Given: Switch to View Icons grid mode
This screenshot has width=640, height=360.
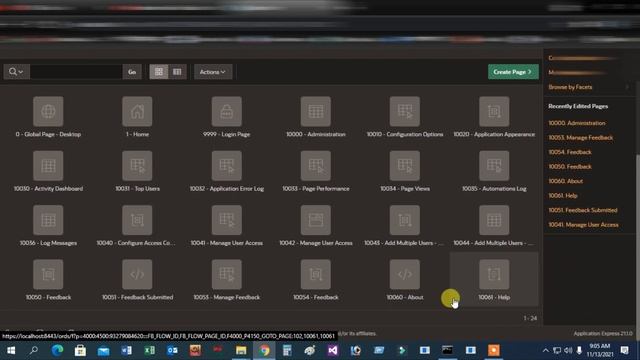Looking at the screenshot, I should [159, 72].
